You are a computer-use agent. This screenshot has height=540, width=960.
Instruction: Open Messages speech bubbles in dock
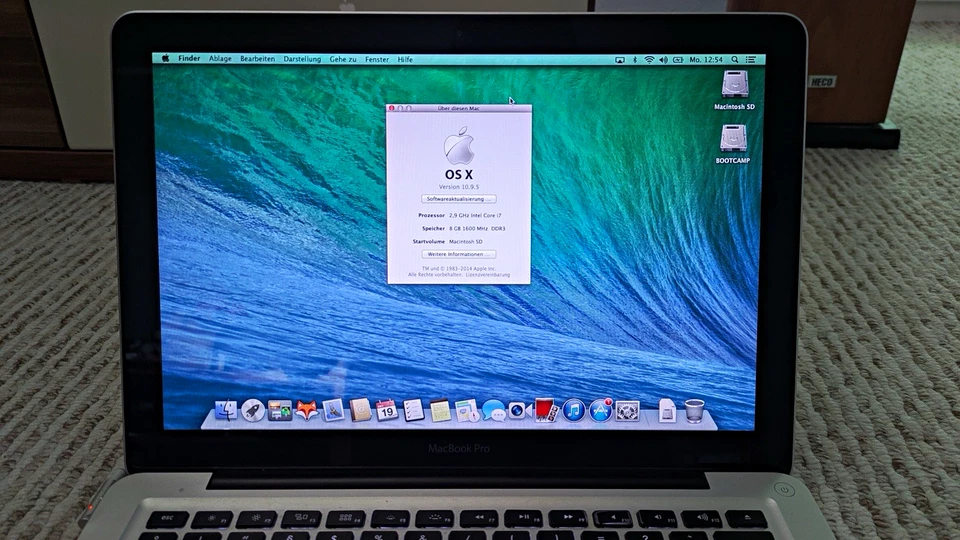493,411
